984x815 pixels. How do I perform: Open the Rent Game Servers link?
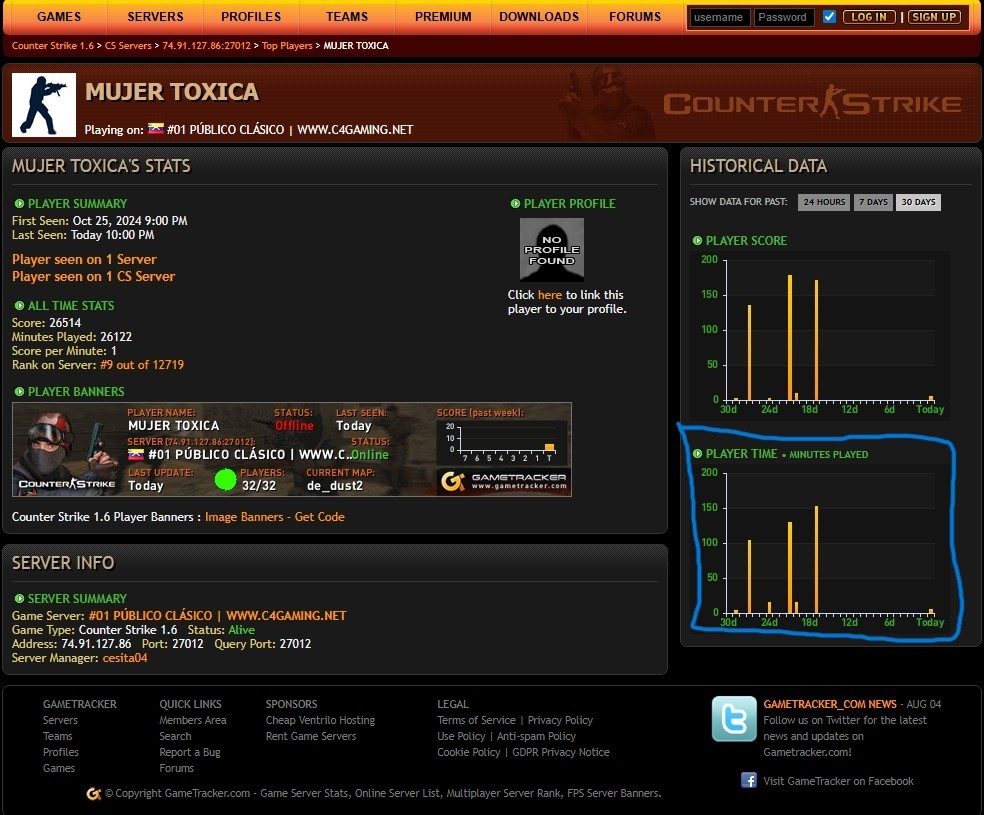(x=311, y=737)
